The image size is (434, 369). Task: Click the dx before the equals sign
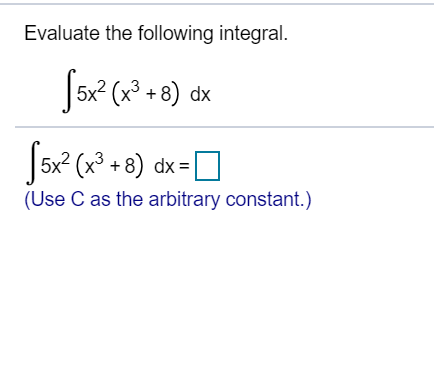point(164,166)
